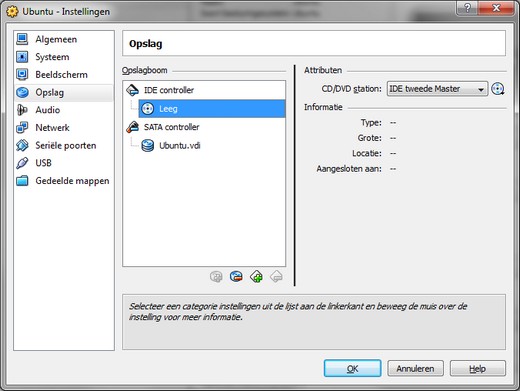Click the greyed add controller icon
Image resolution: width=520 pixels, height=391 pixels.
point(216,276)
